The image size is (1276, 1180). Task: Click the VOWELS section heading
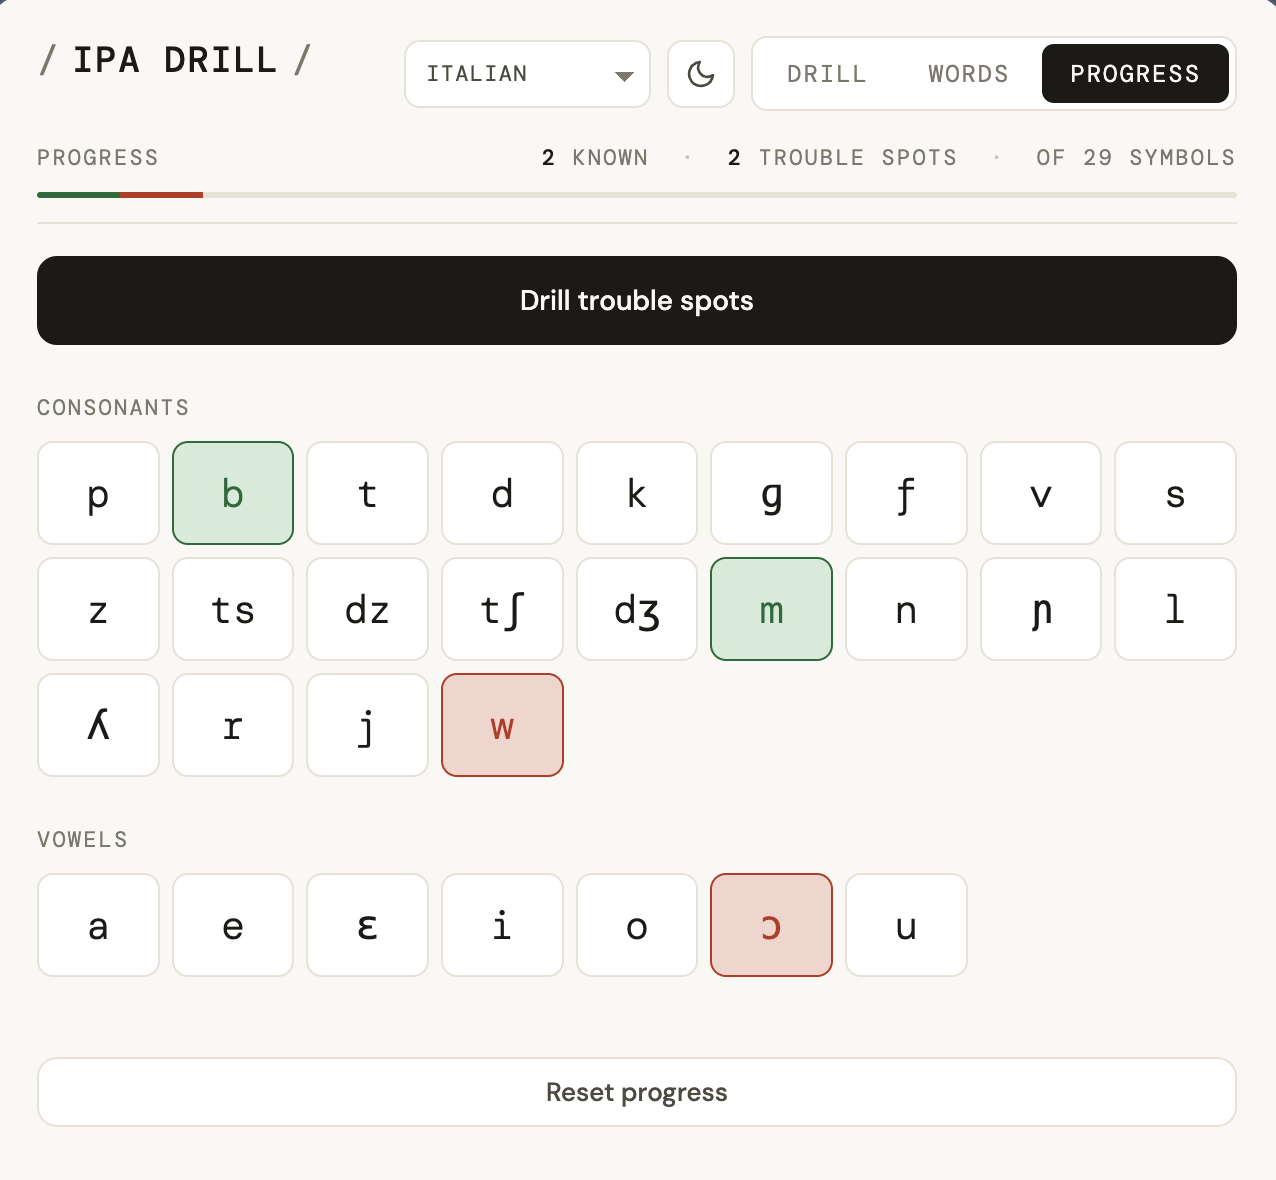(x=83, y=840)
